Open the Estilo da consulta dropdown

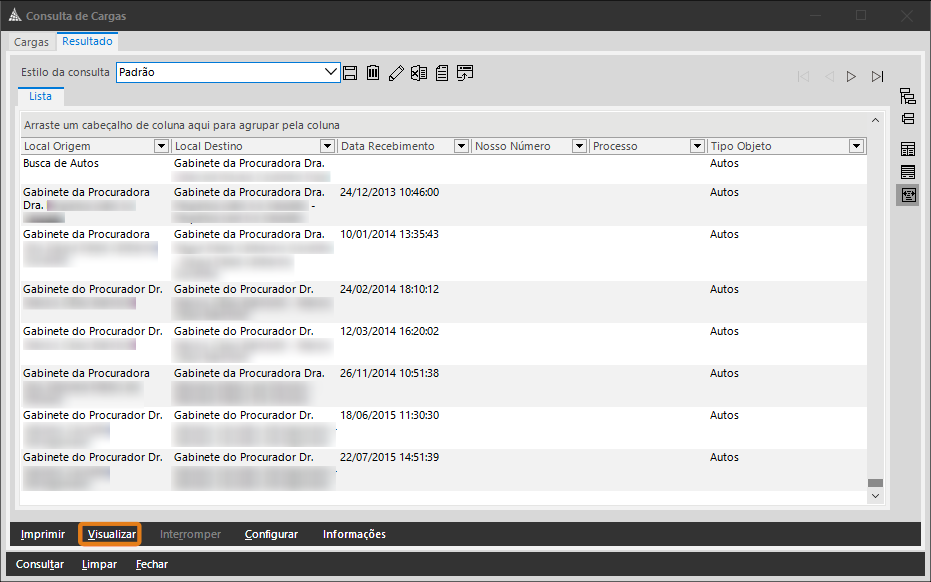[332, 73]
